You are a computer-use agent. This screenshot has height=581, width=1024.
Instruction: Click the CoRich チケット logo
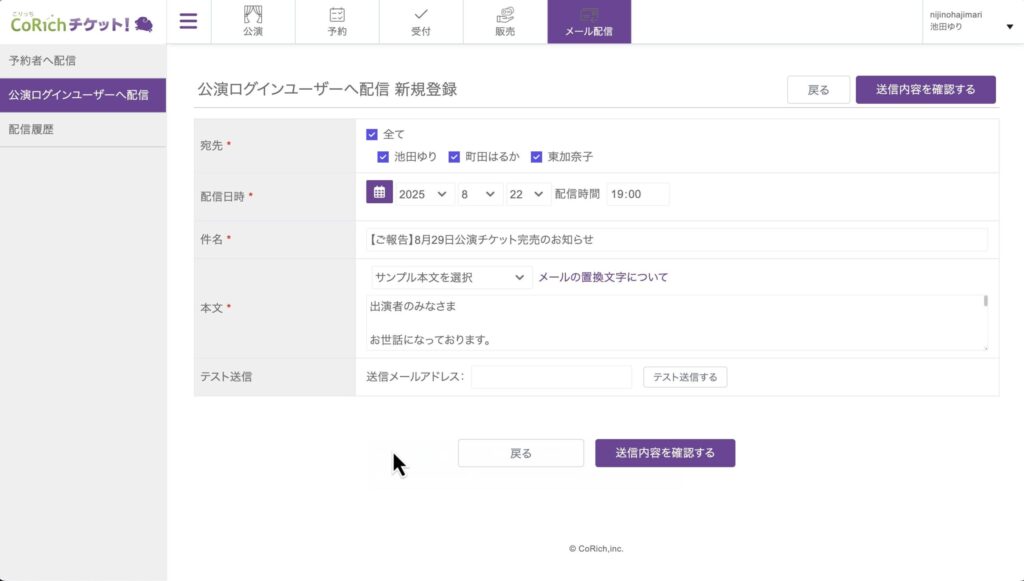[x=82, y=22]
